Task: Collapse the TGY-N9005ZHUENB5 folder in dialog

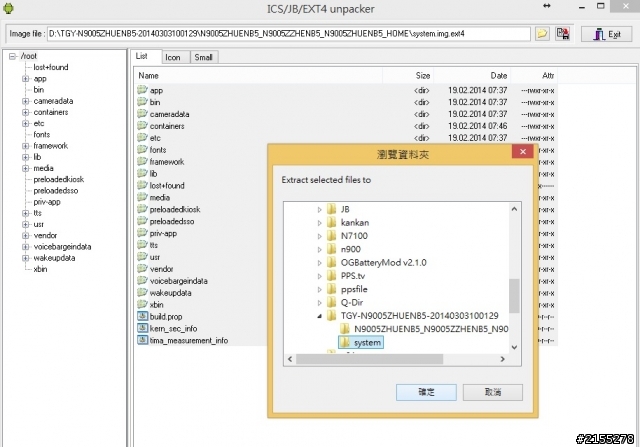Action: pos(320,316)
